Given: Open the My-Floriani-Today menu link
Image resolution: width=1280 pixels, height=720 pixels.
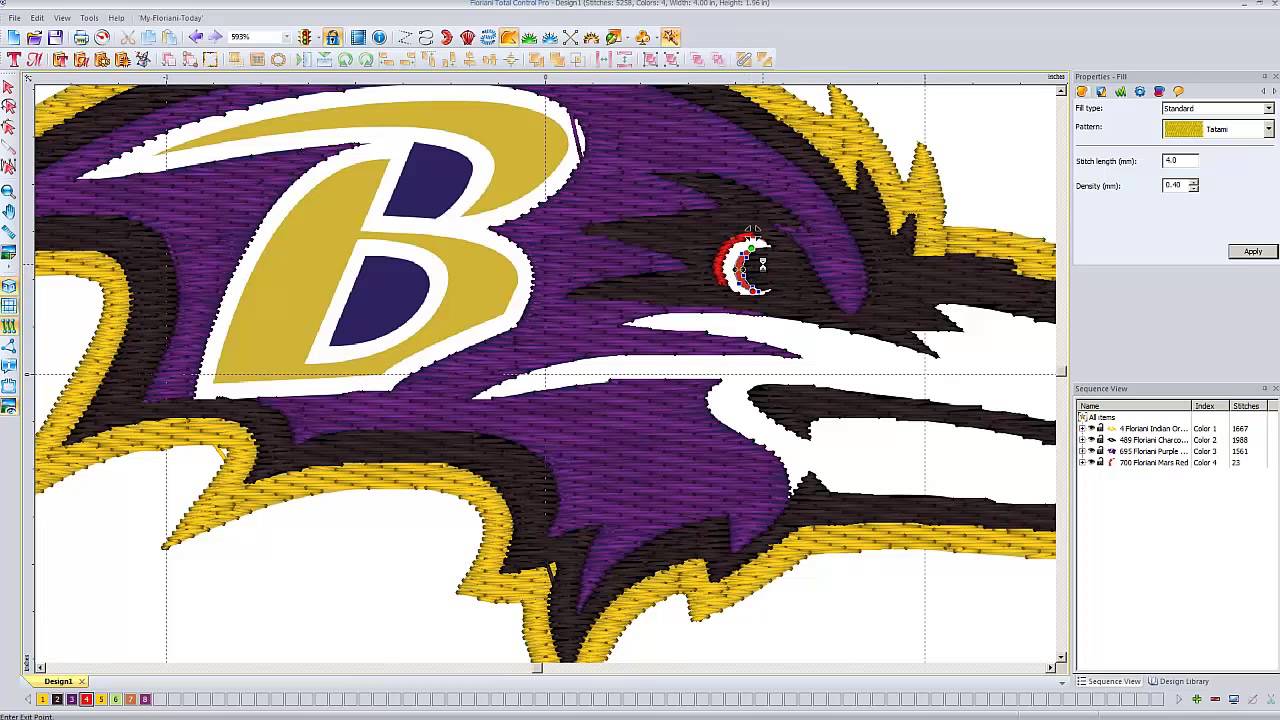Looking at the screenshot, I should click(x=171, y=18).
